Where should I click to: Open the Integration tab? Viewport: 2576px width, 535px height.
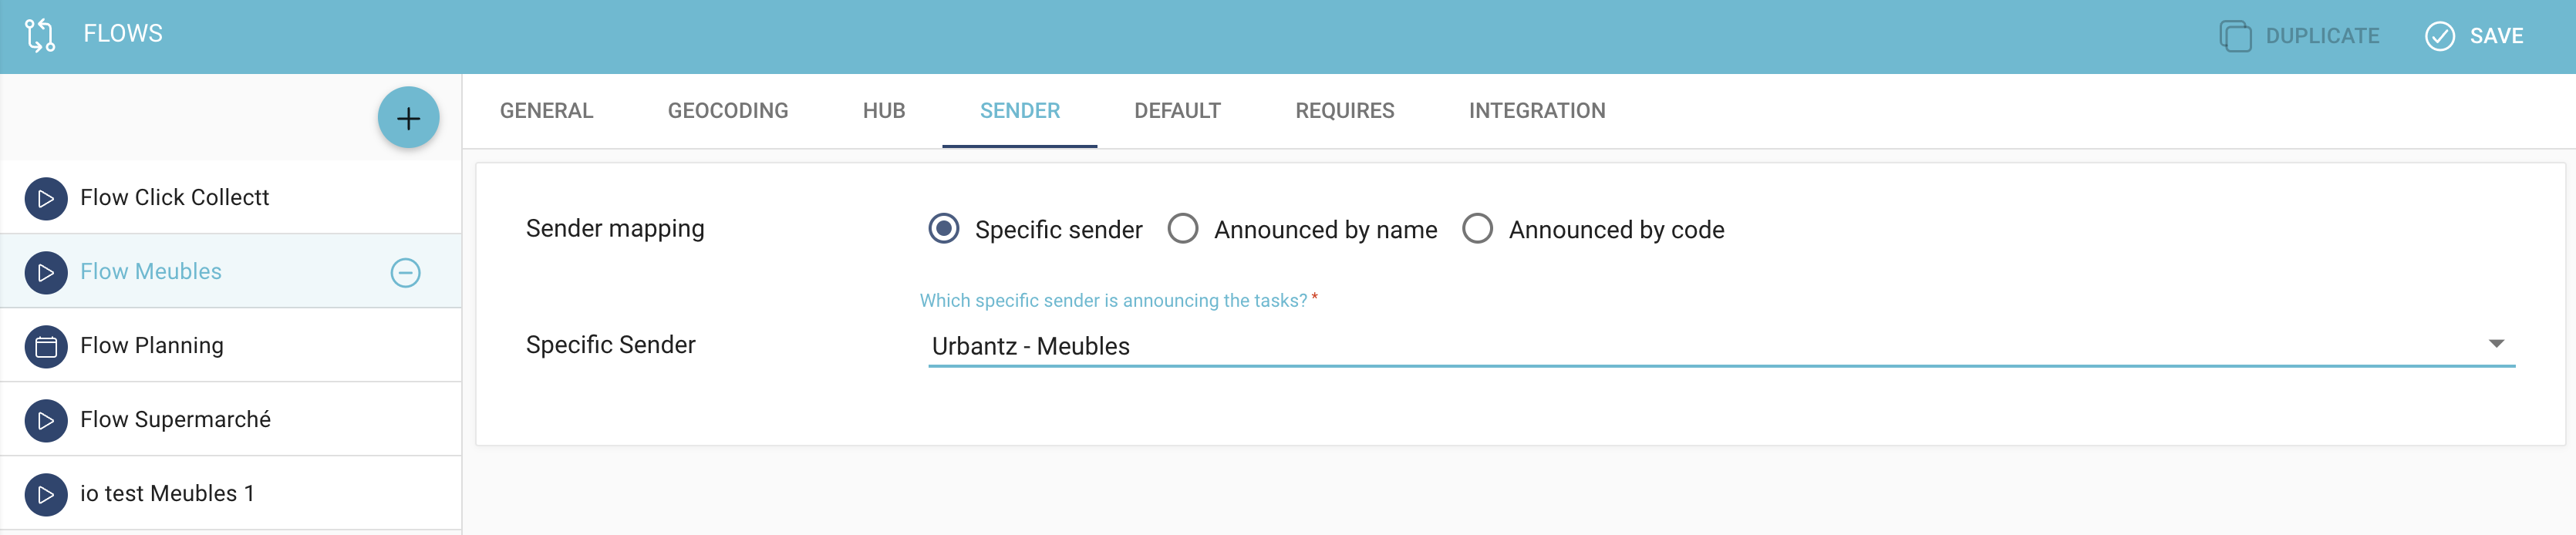(1537, 111)
